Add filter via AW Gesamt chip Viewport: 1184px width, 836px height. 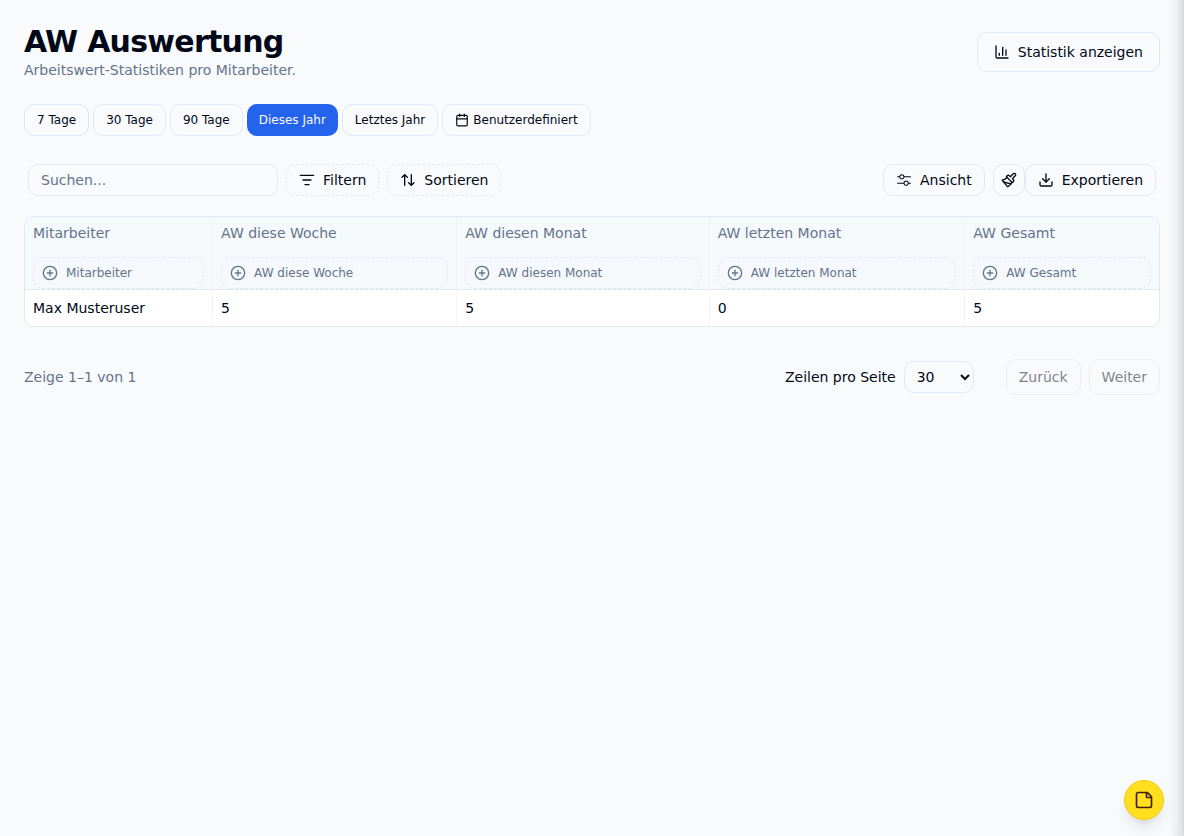pyautogui.click(x=1062, y=273)
